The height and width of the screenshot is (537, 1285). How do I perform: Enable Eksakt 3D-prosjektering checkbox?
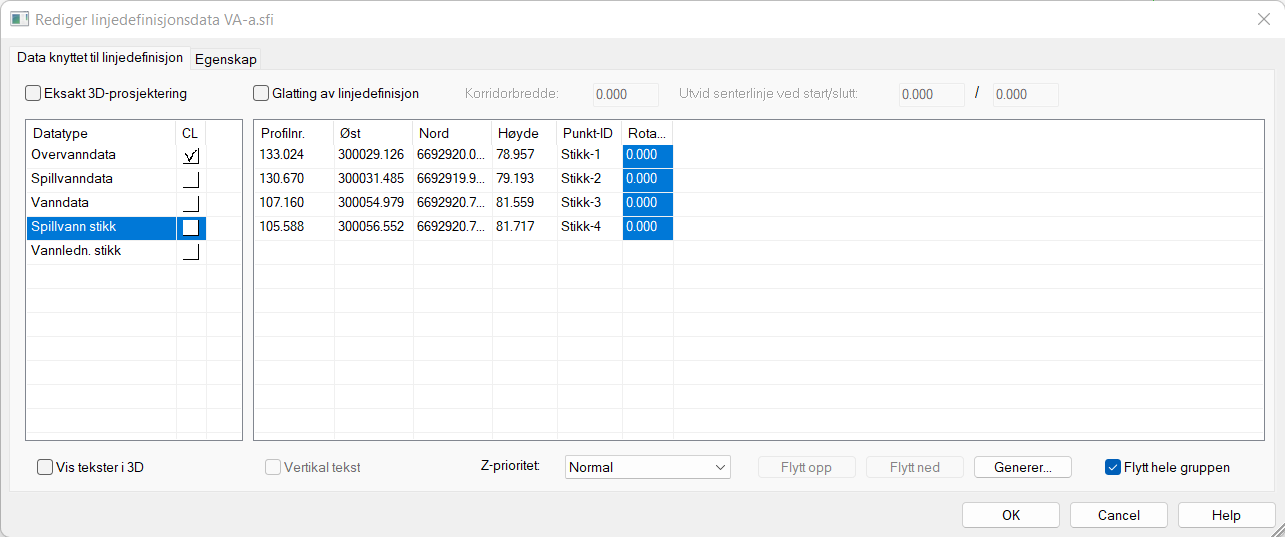(33, 94)
